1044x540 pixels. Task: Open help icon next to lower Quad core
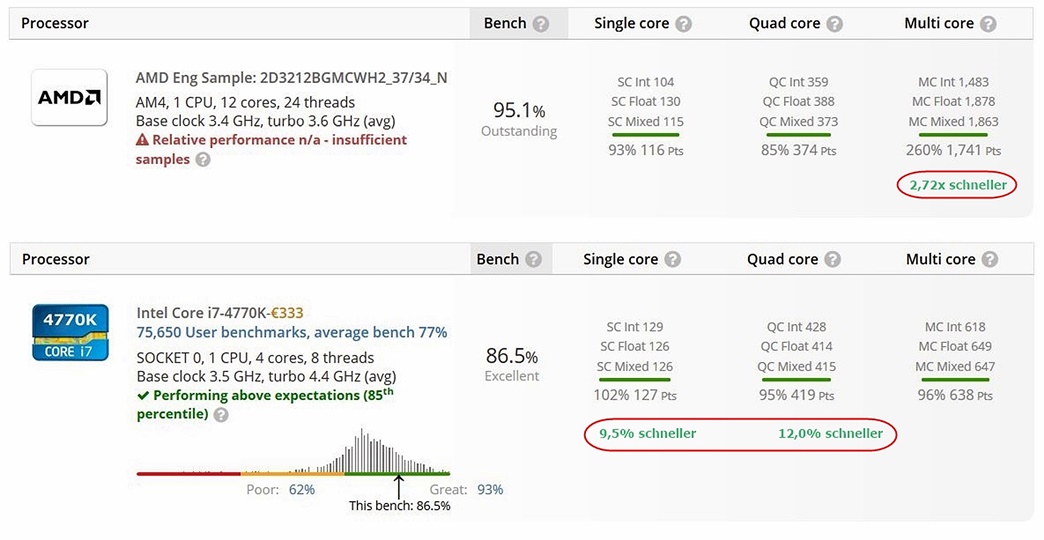832,260
